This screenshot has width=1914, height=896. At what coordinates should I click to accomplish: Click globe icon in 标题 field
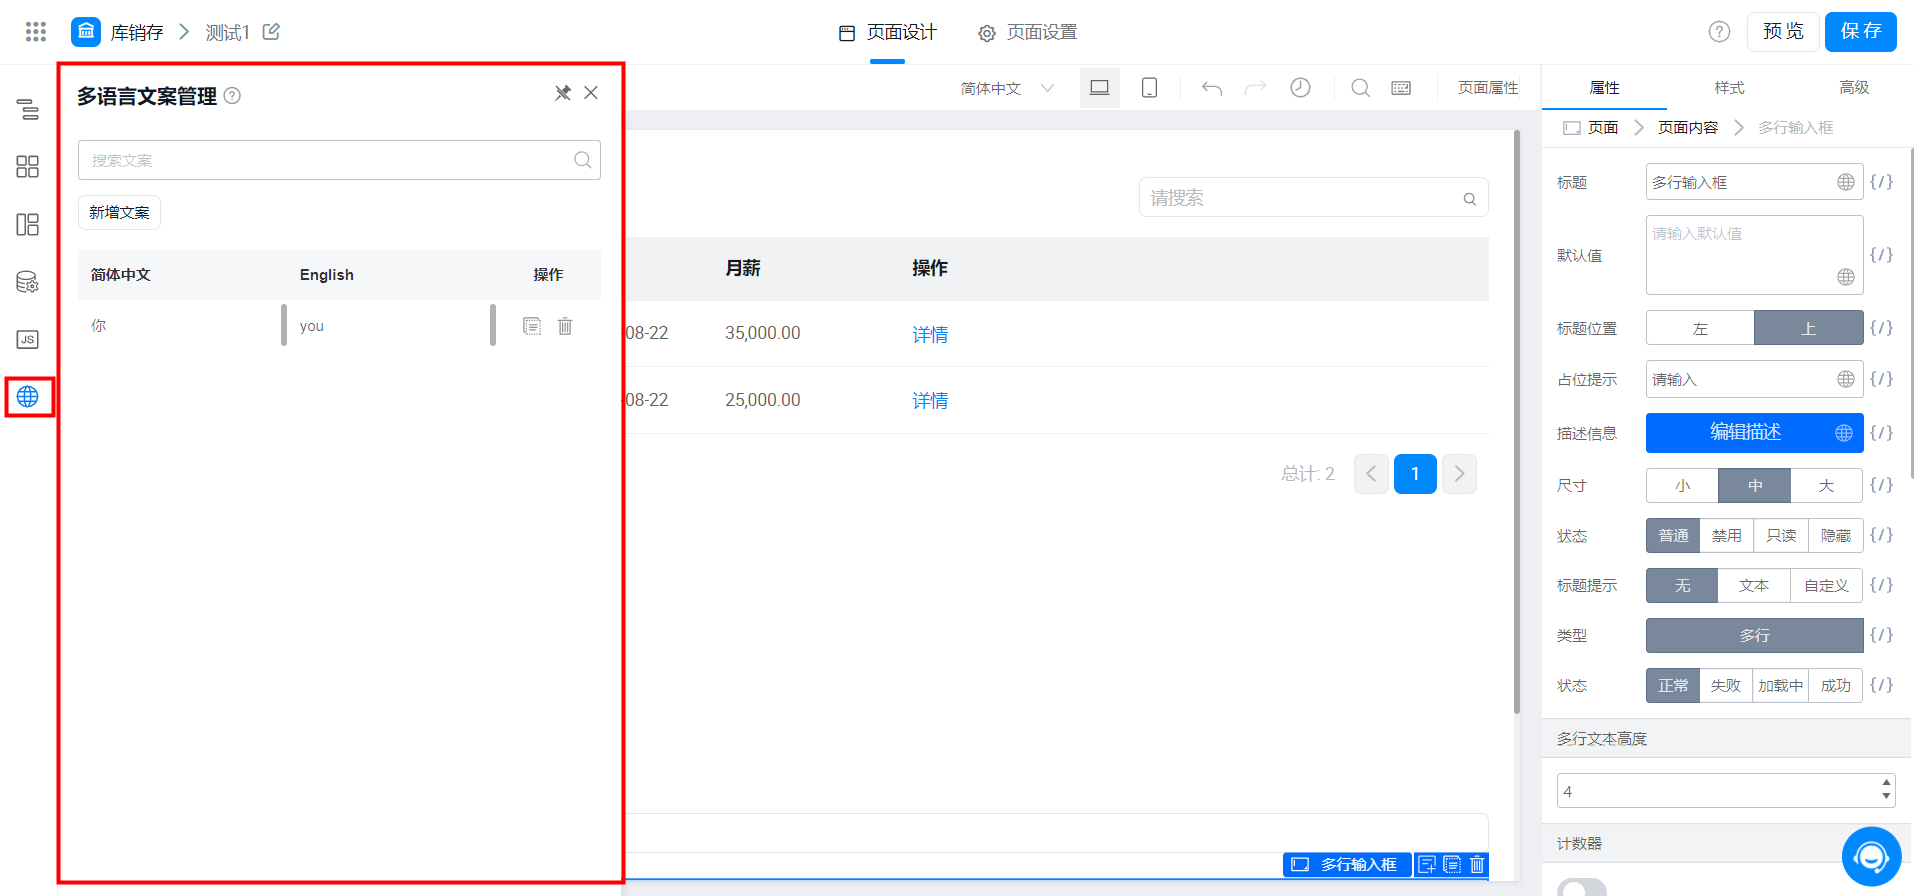1846,182
